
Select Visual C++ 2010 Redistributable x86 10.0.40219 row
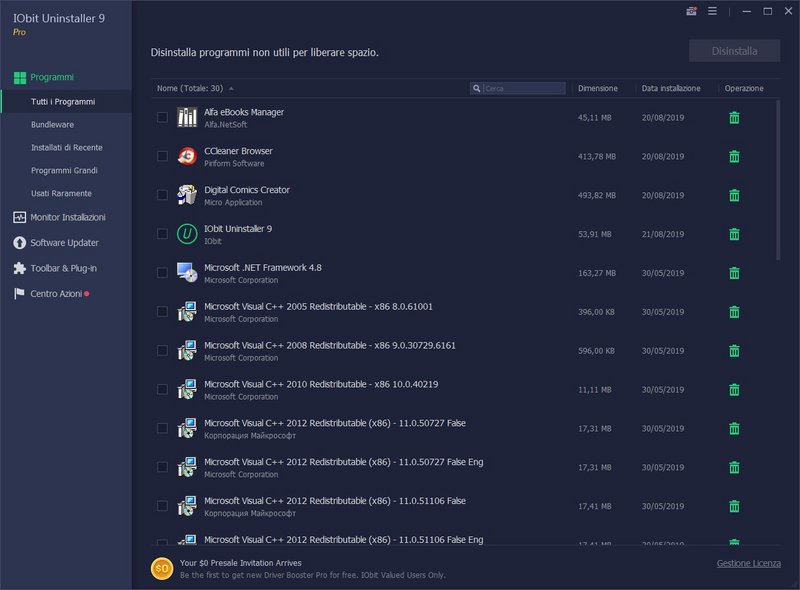pos(463,389)
